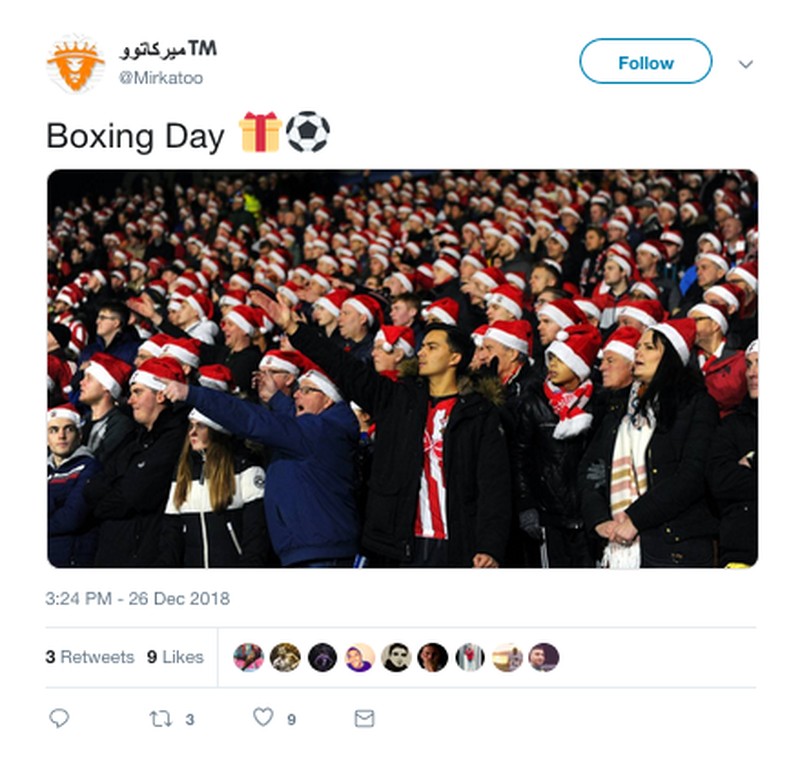Open the third liker's dark avatar

322,657
